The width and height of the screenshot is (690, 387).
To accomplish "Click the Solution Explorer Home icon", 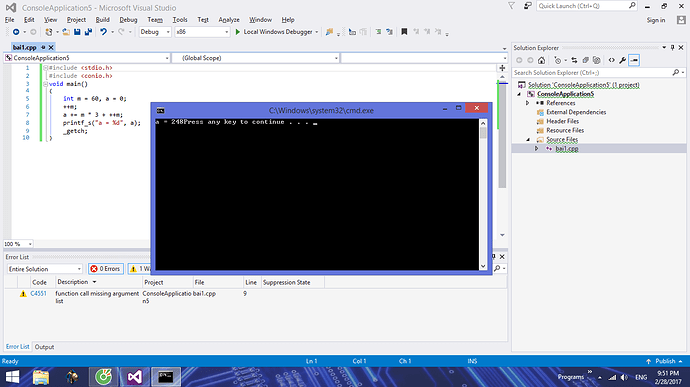I will point(541,60).
